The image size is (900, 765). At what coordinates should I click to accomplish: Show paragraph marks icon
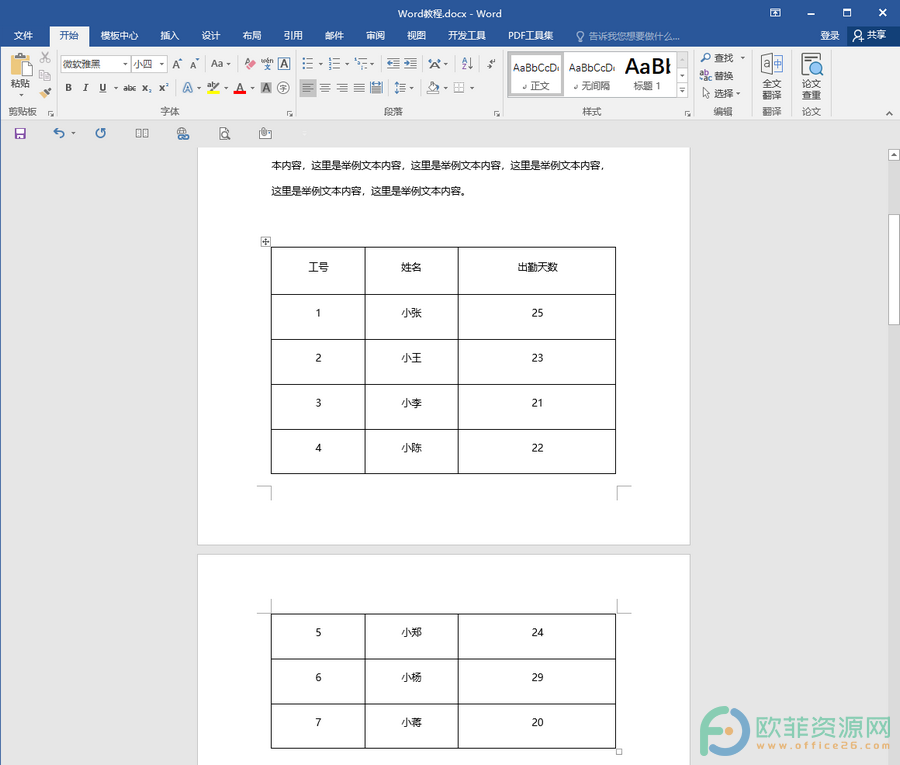tap(491, 64)
